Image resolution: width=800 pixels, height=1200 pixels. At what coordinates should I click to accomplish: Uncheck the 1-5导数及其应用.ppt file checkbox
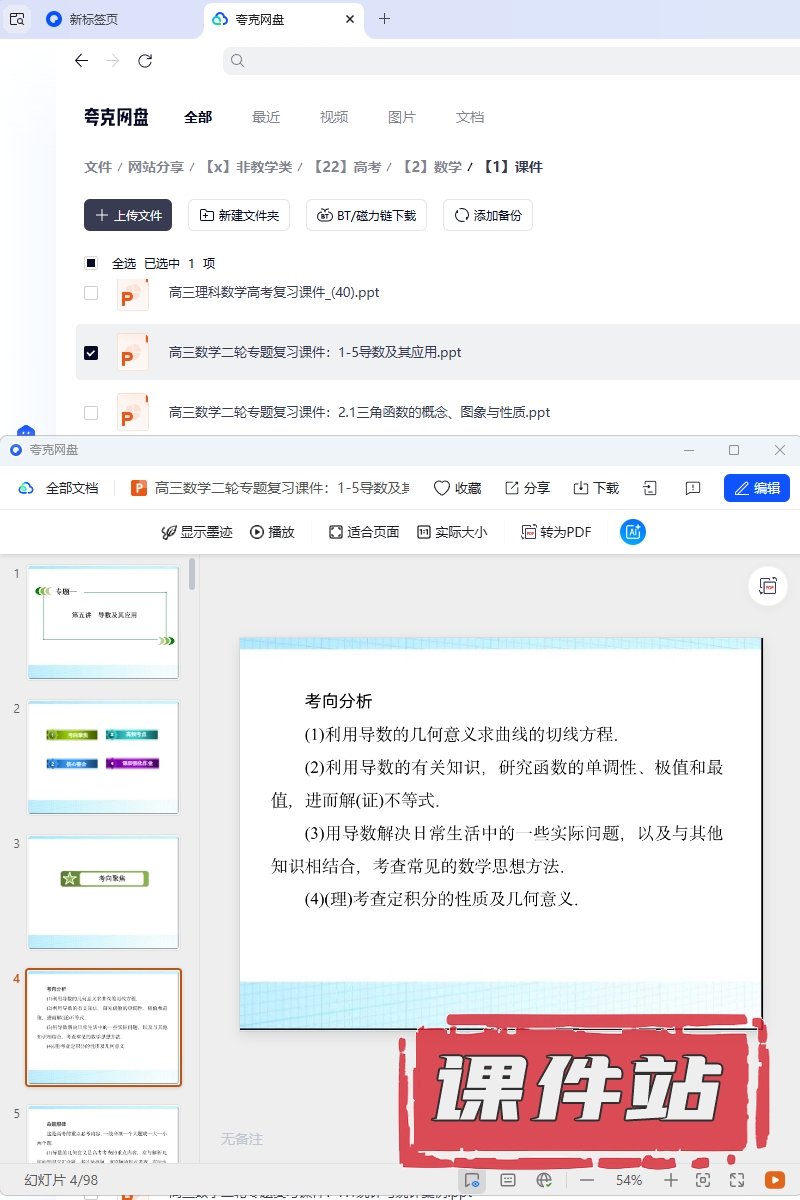point(91,353)
